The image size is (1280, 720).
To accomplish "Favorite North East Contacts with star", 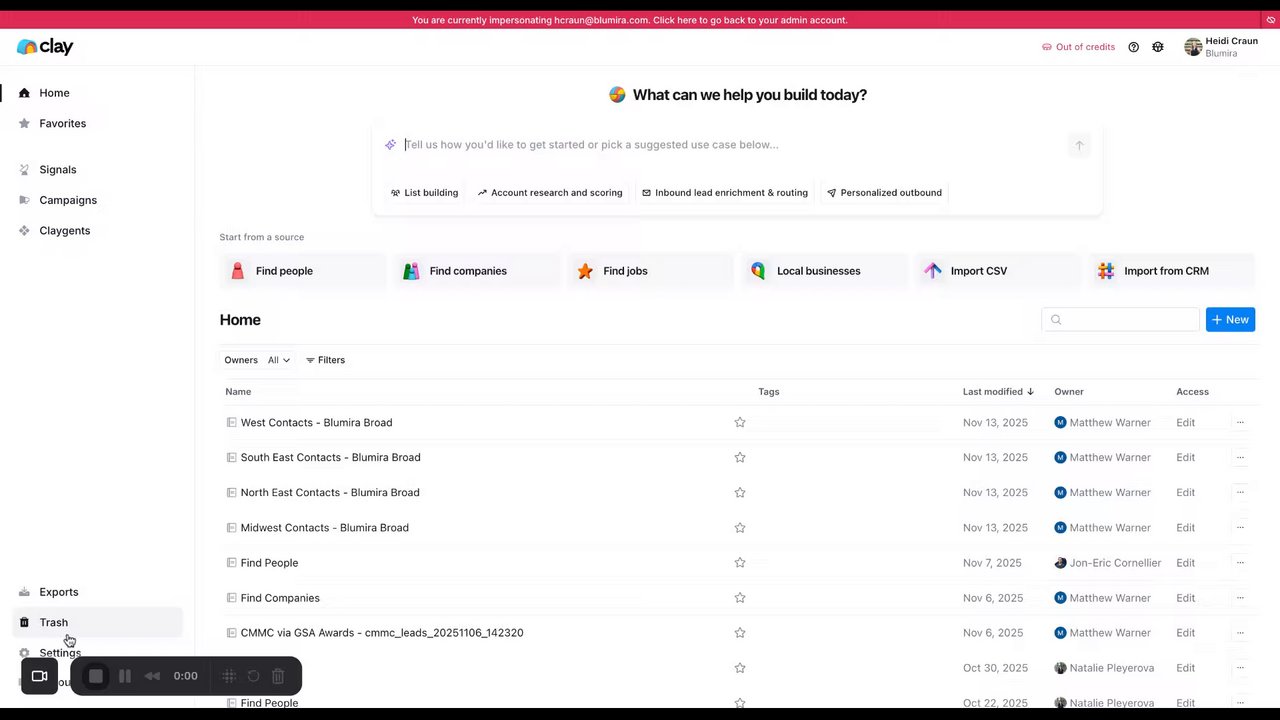I will (740, 493).
